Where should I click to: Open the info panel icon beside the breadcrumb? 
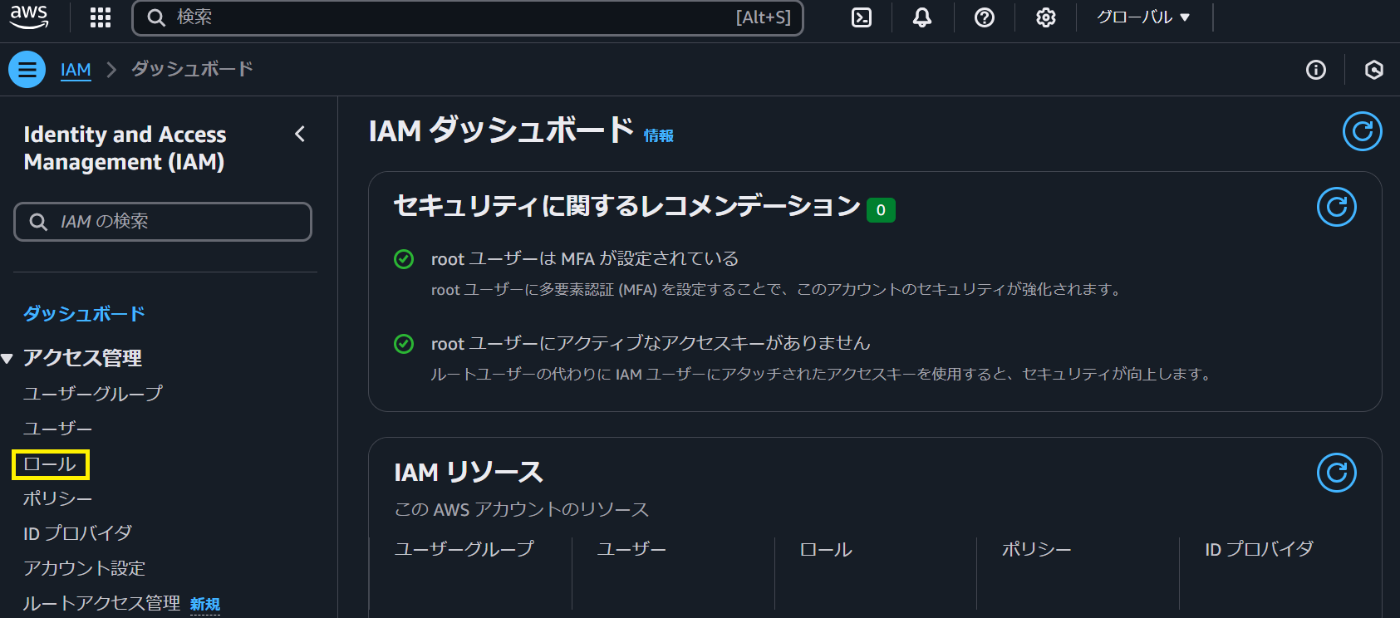click(1316, 69)
